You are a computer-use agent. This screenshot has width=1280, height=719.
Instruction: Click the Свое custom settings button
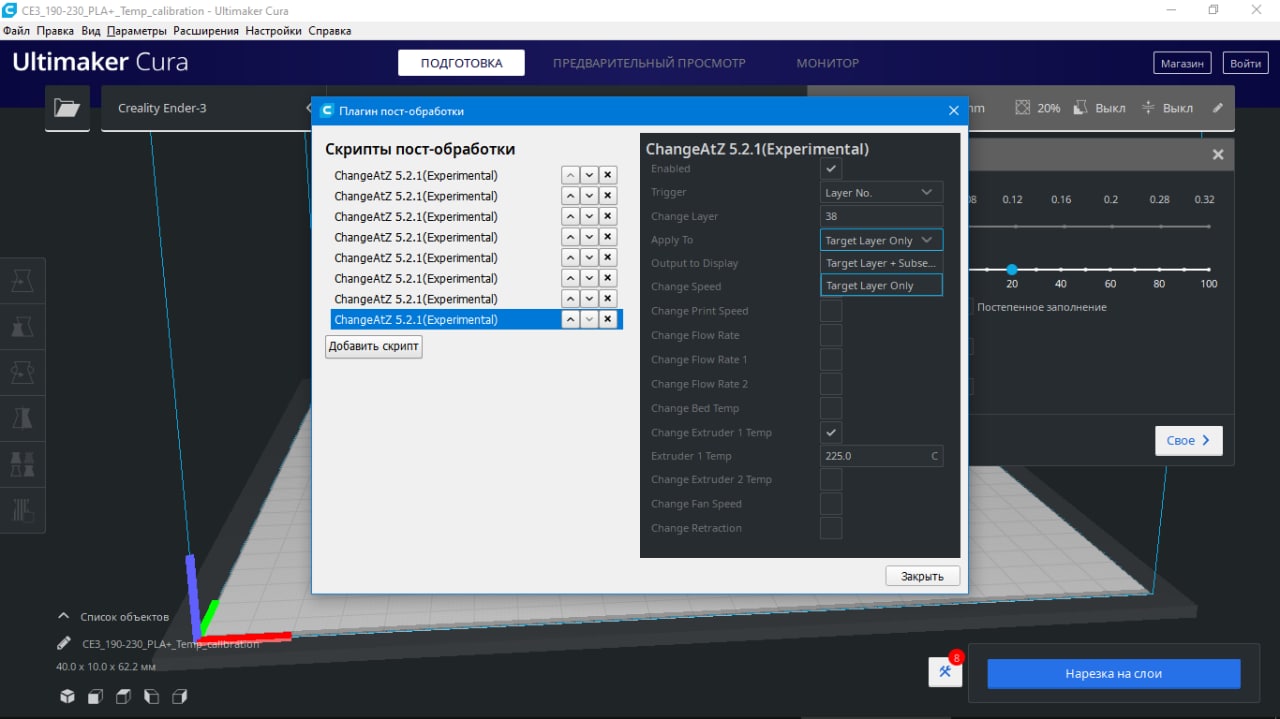point(1188,440)
